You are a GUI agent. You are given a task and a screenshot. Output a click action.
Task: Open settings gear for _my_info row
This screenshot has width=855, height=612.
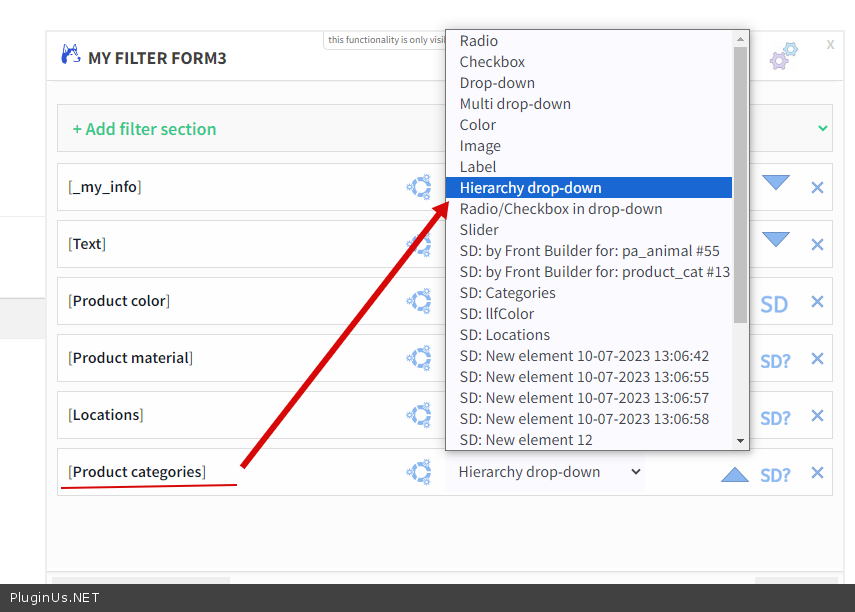click(418, 187)
